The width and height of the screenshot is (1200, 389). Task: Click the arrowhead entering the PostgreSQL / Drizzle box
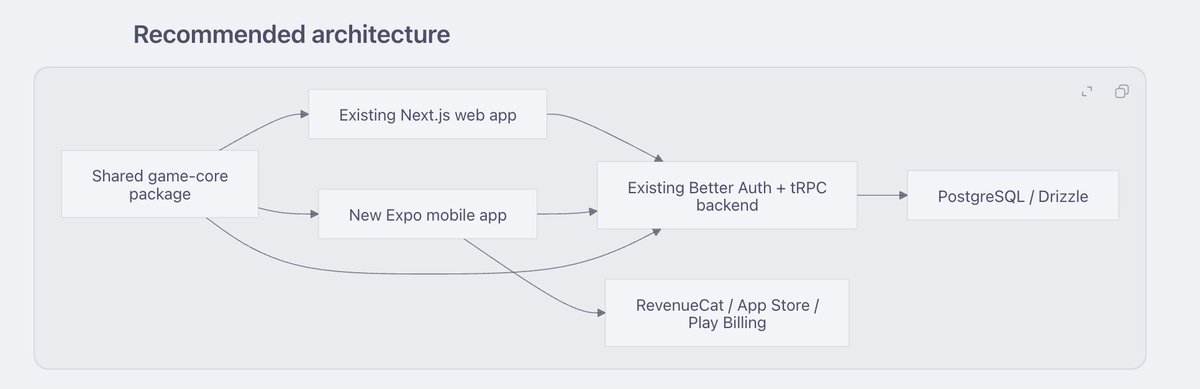(902, 196)
